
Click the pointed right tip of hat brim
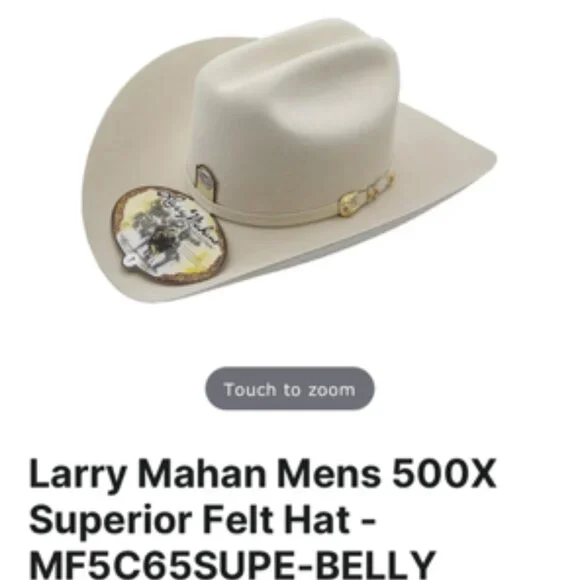(x=485, y=157)
